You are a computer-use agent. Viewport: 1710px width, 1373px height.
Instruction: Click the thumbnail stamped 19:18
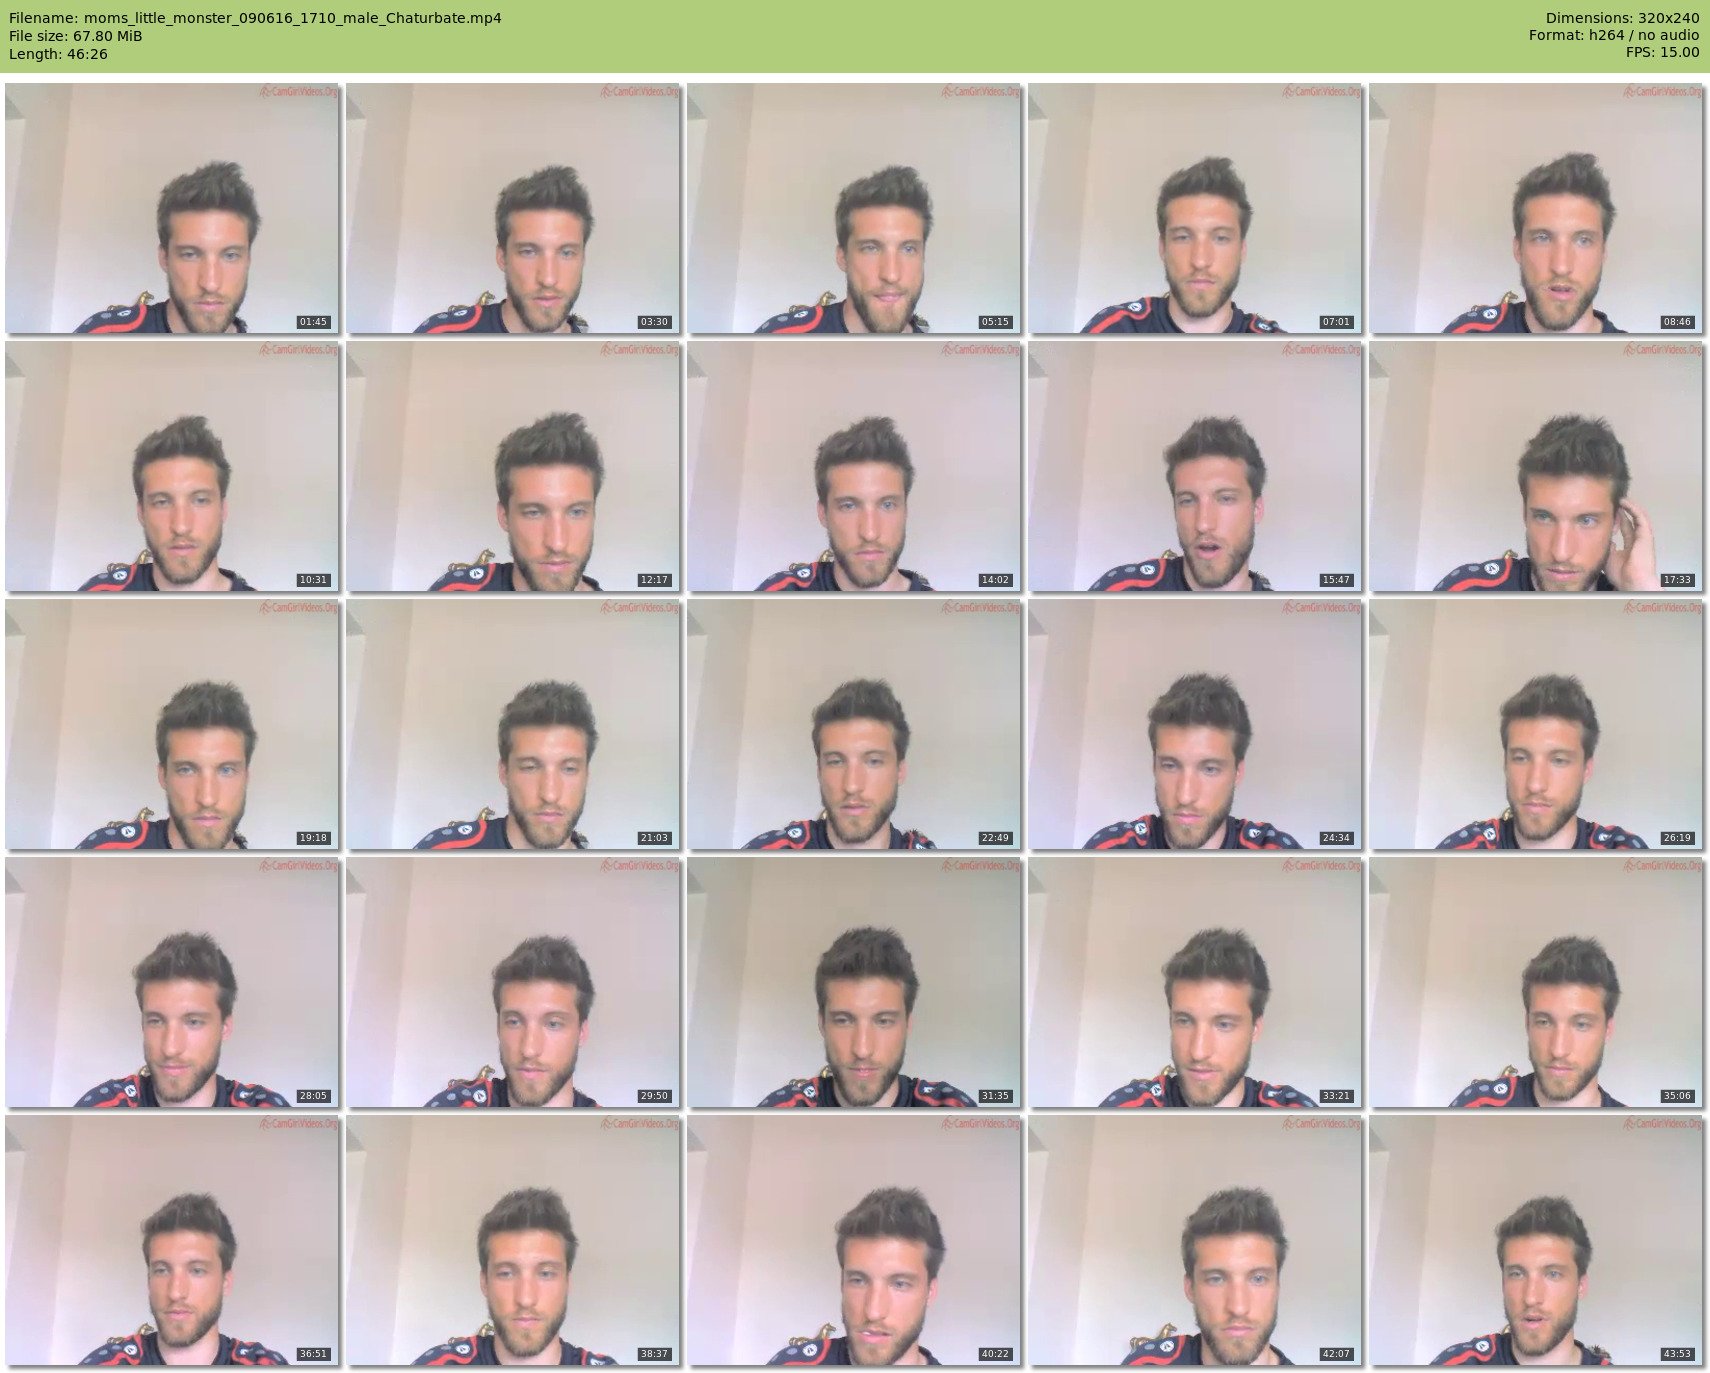click(x=172, y=724)
